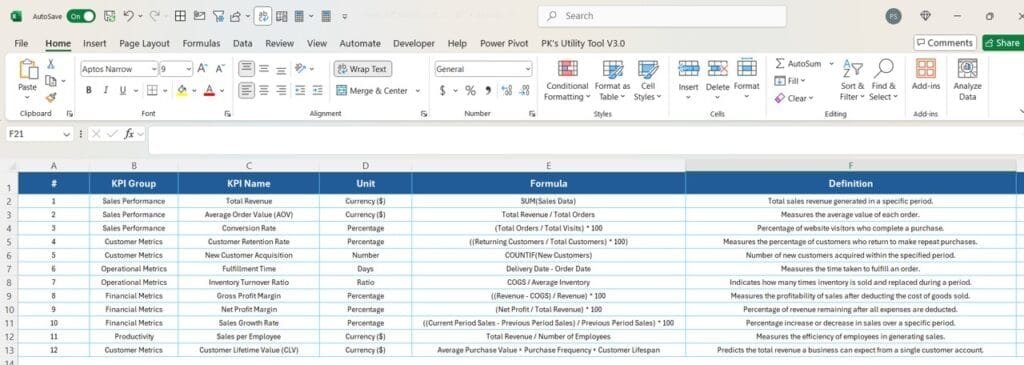
Task: Decrease indent
Action: [301, 91]
